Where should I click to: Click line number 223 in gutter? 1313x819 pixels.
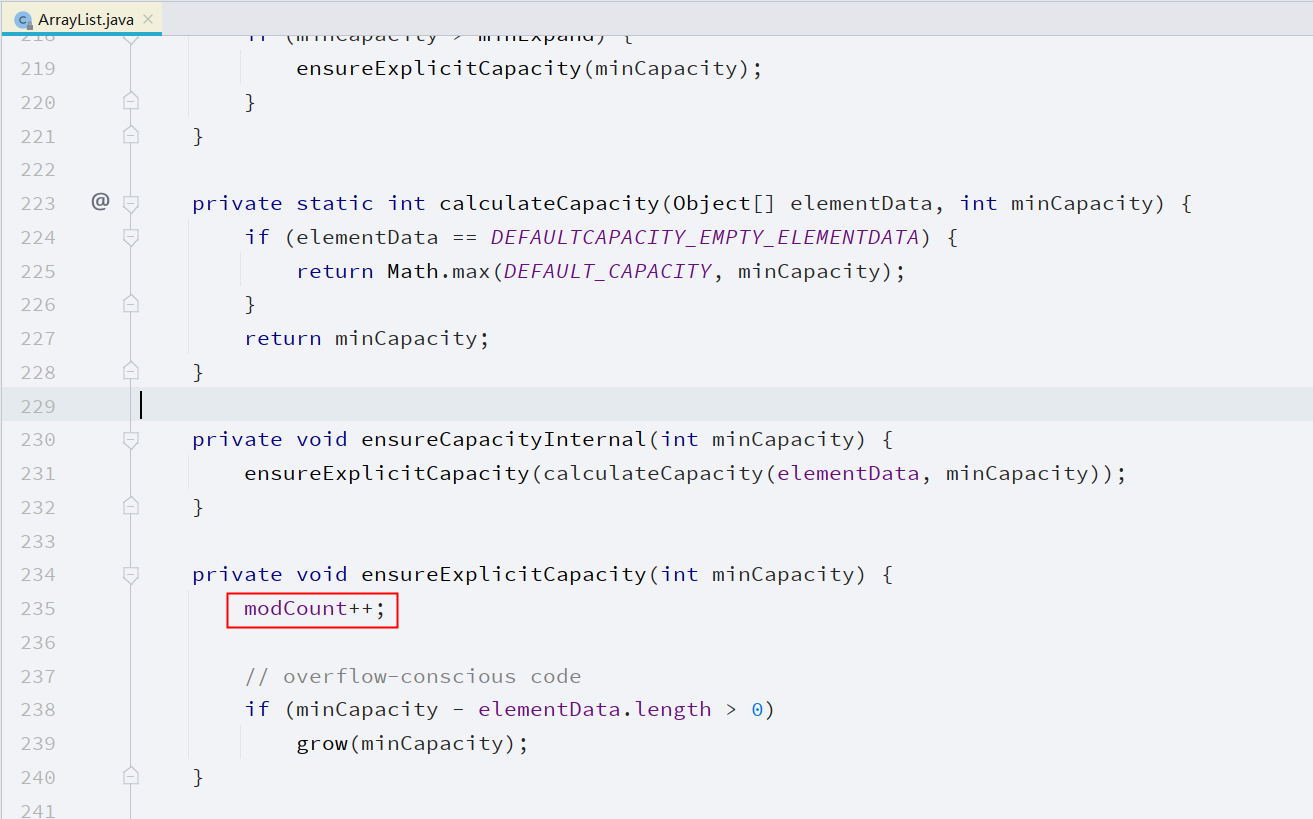[x=37, y=203]
